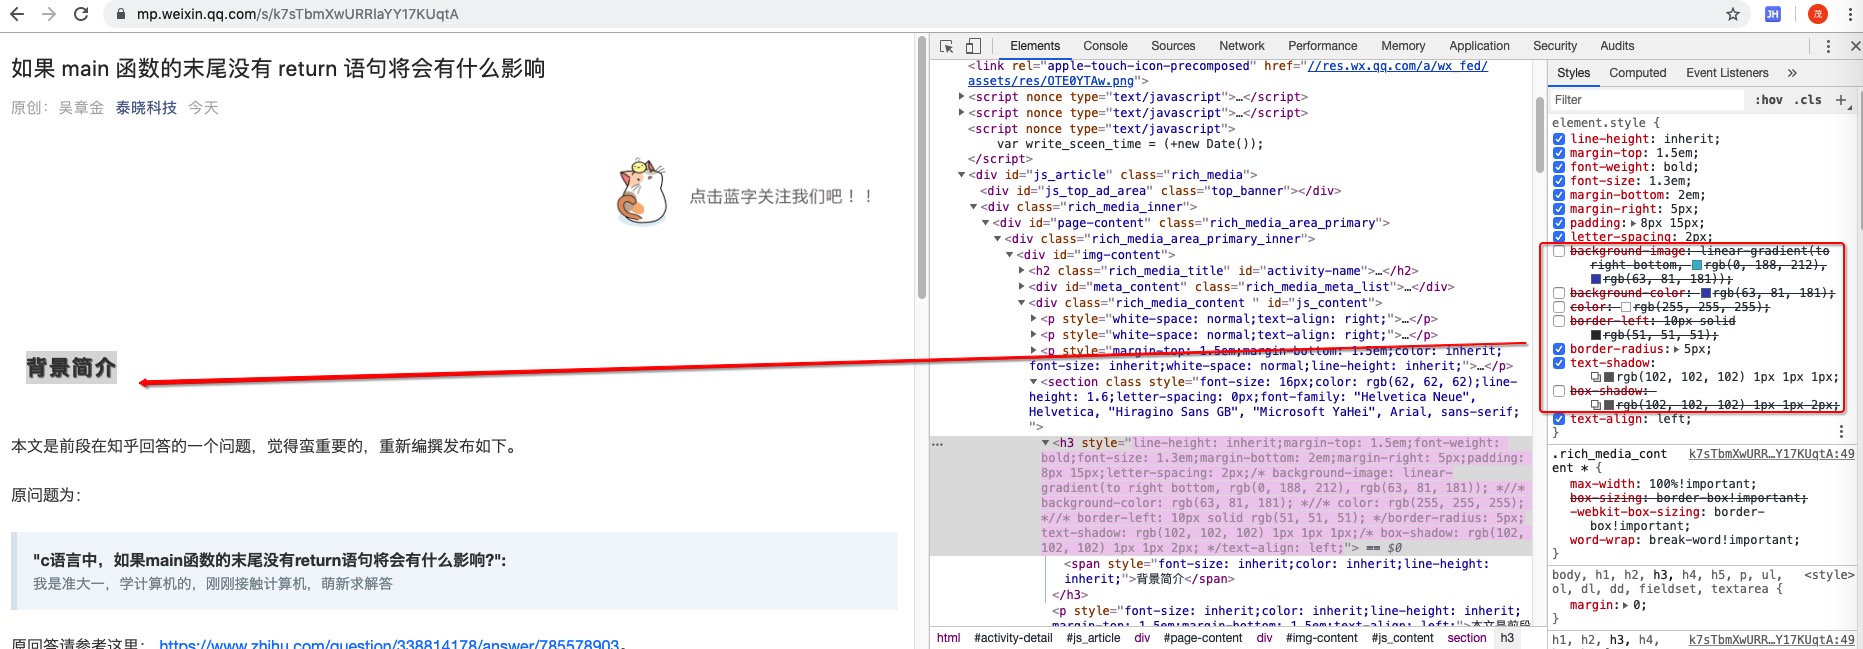Add a new style rule with plus icon
Screen dimensions: 1863x649
[1841, 100]
